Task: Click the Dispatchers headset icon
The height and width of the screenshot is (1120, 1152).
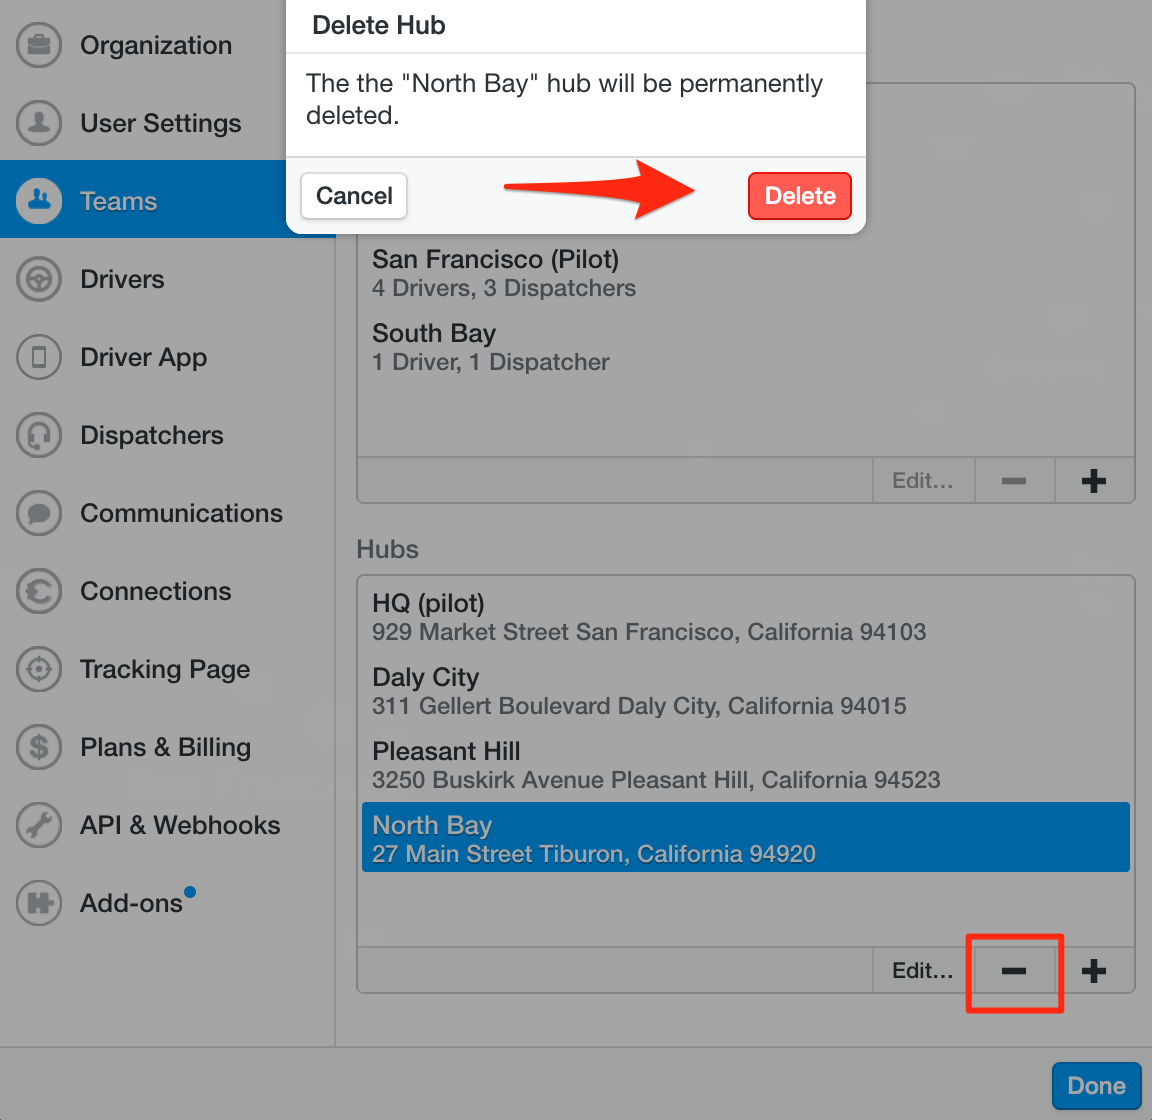Action: click(x=39, y=434)
